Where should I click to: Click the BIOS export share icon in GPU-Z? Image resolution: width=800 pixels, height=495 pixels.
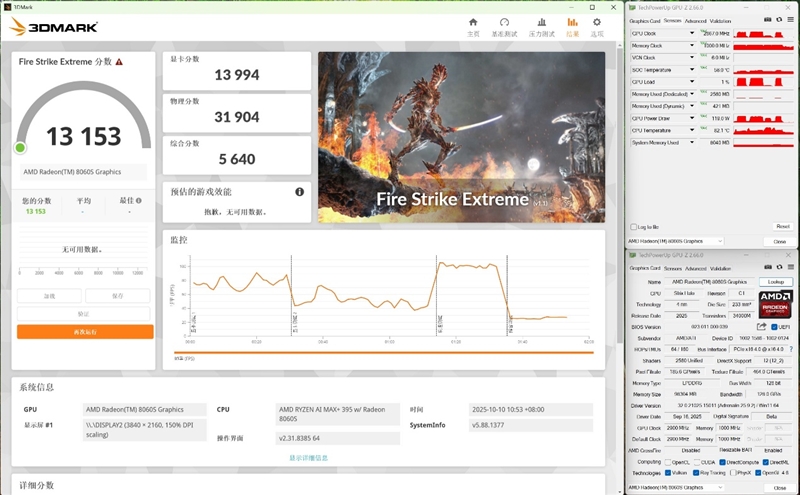[x=761, y=326]
